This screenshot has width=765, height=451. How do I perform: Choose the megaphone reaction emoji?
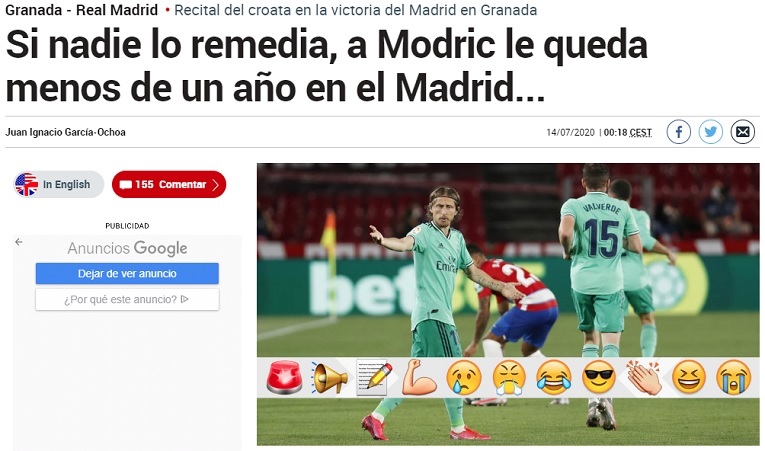tap(329, 377)
